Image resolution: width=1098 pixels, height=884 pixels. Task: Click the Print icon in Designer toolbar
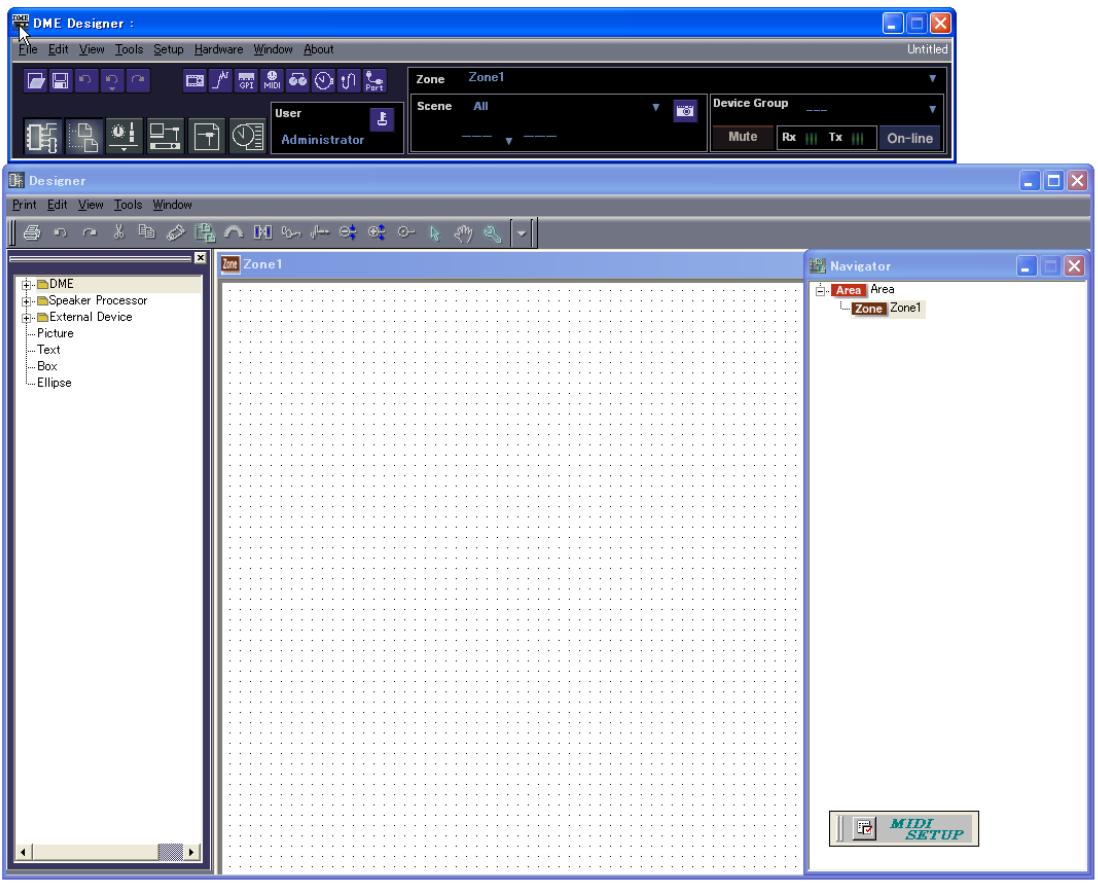(x=32, y=233)
